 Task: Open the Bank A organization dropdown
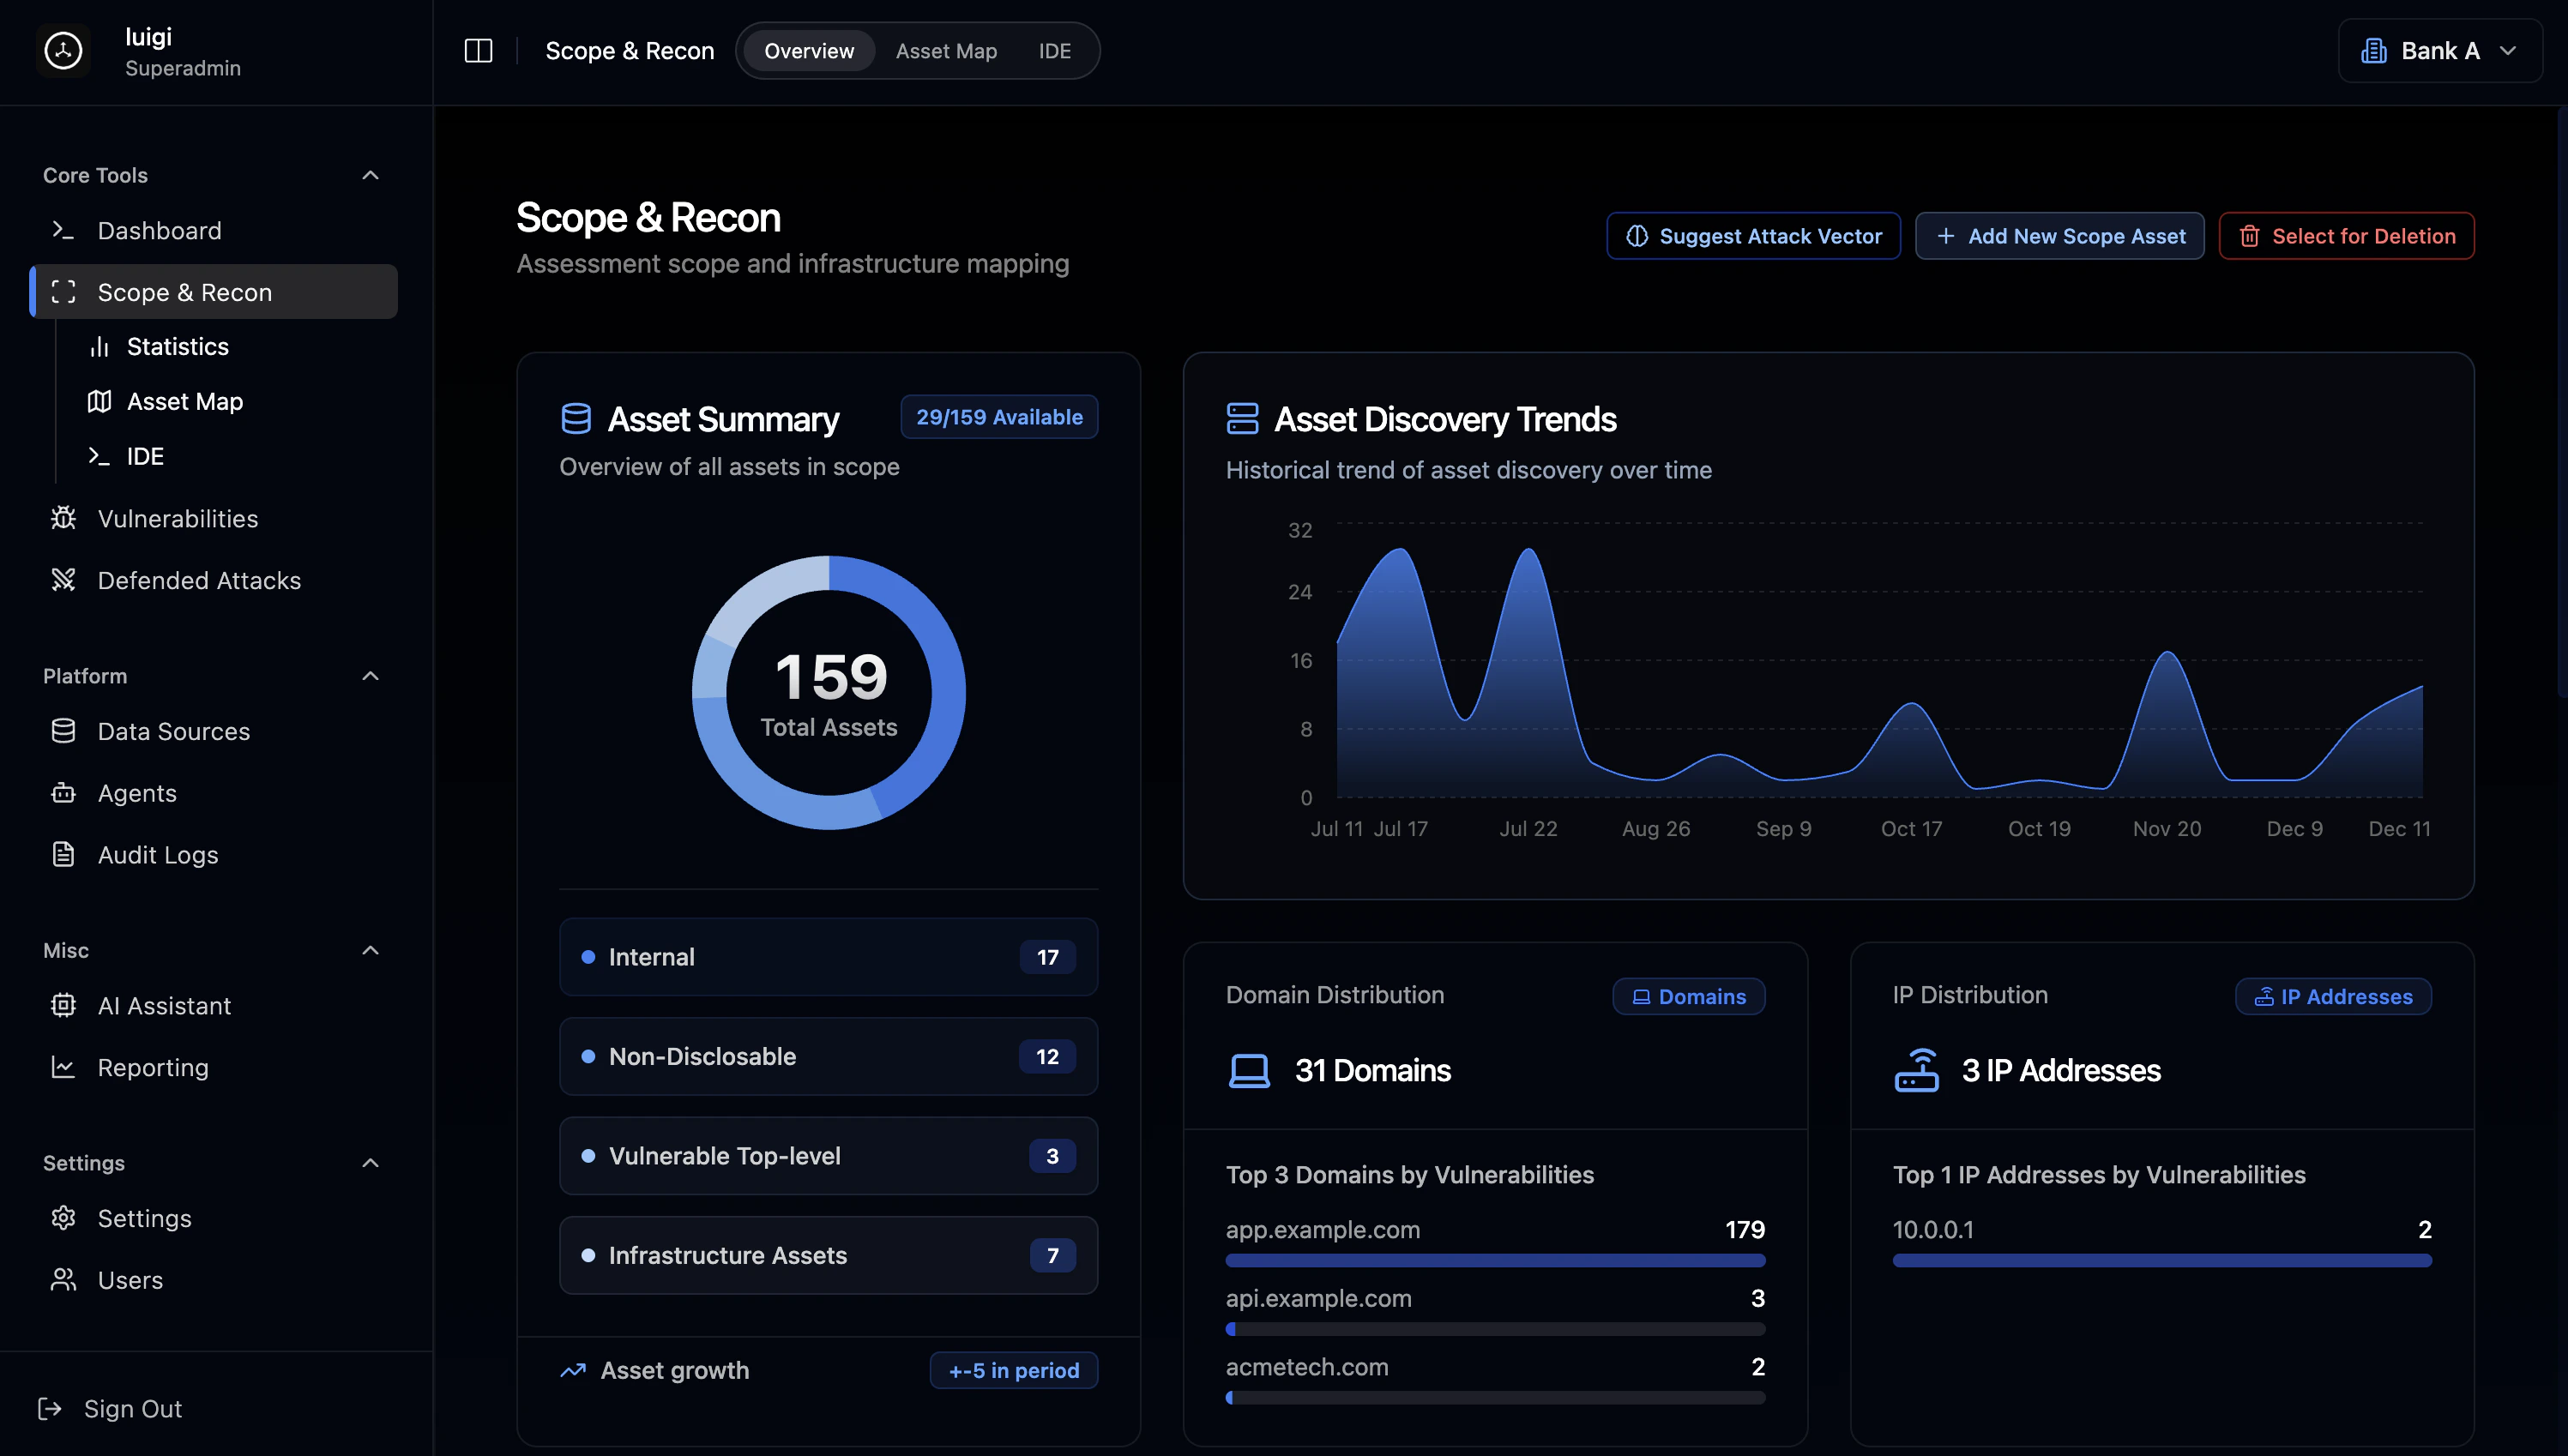point(2439,51)
